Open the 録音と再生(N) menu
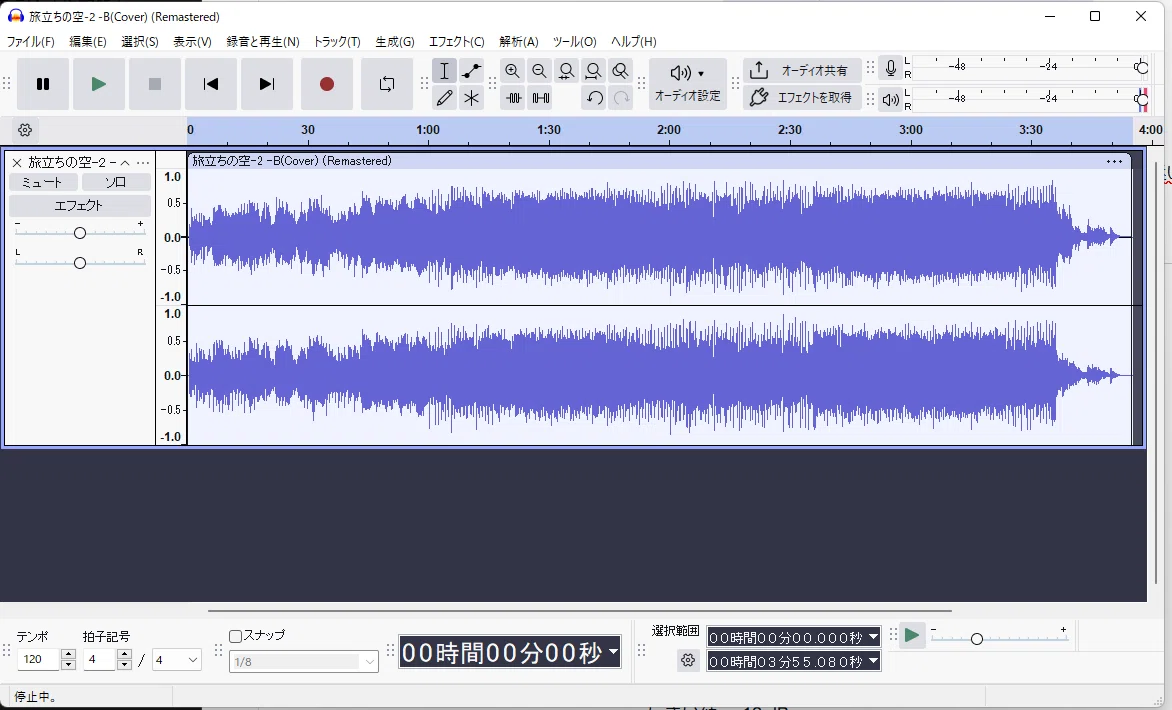The width and height of the screenshot is (1172, 710). click(262, 42)
